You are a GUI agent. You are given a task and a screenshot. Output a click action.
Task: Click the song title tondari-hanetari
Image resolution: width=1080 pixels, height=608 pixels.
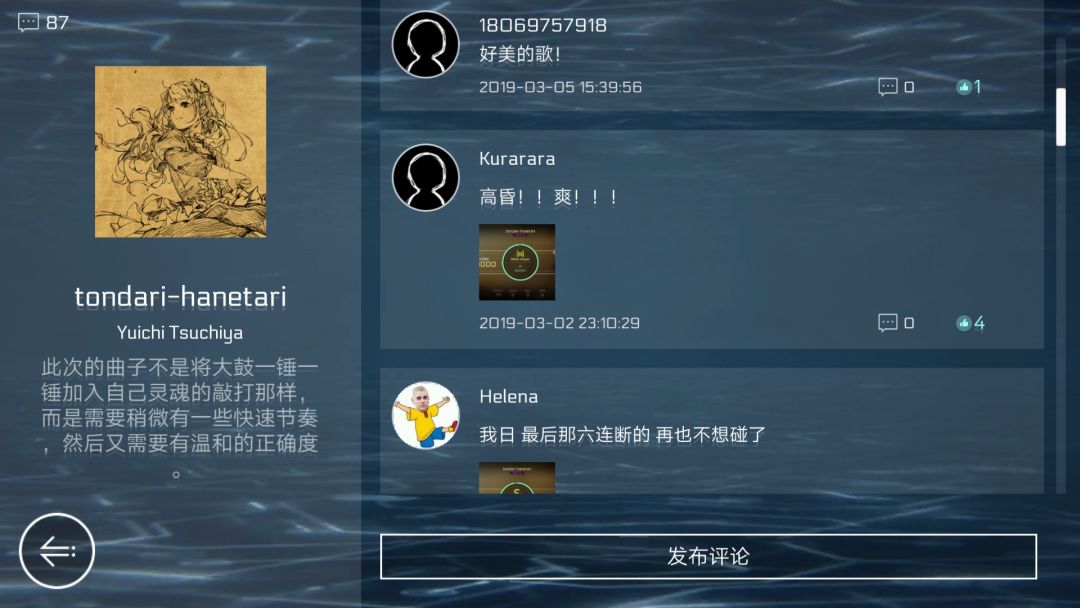180,297
